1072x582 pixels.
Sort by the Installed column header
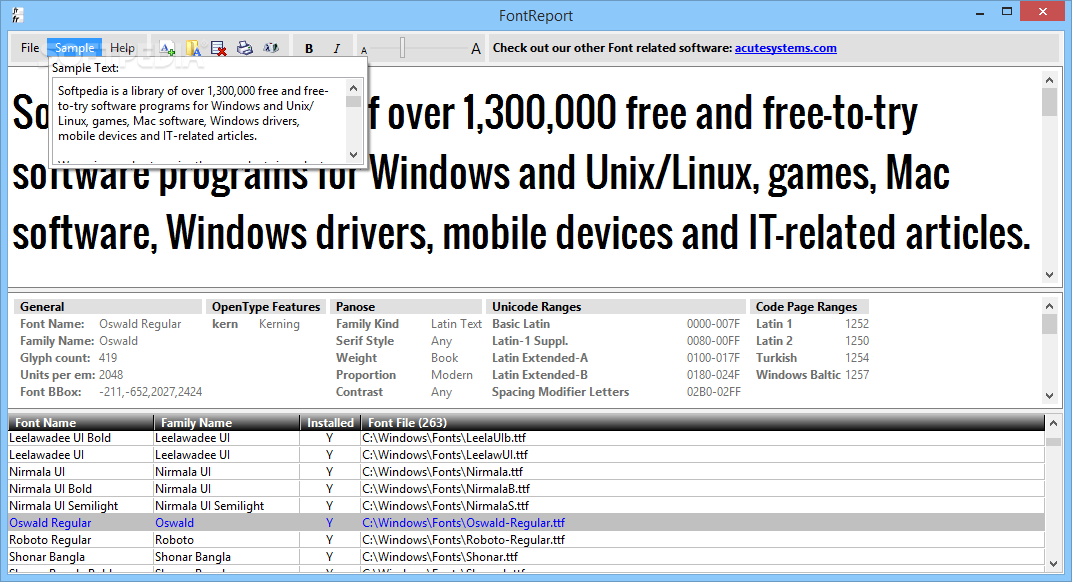click(330, 423)
